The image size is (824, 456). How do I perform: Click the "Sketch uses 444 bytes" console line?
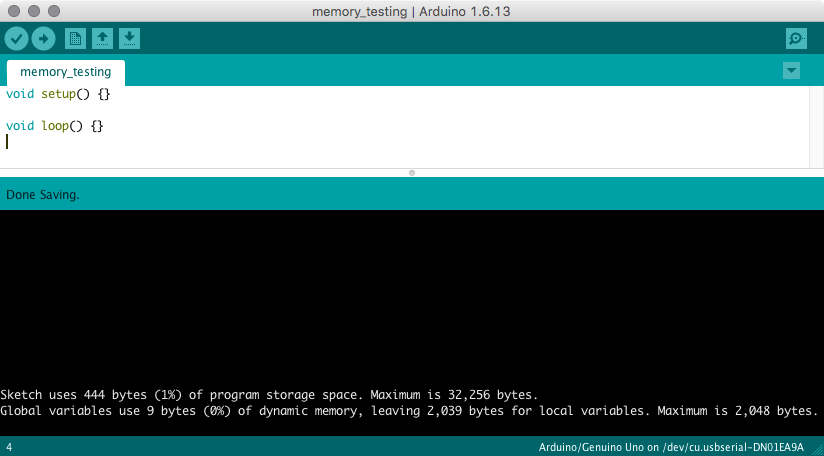(x=269, y=395)
